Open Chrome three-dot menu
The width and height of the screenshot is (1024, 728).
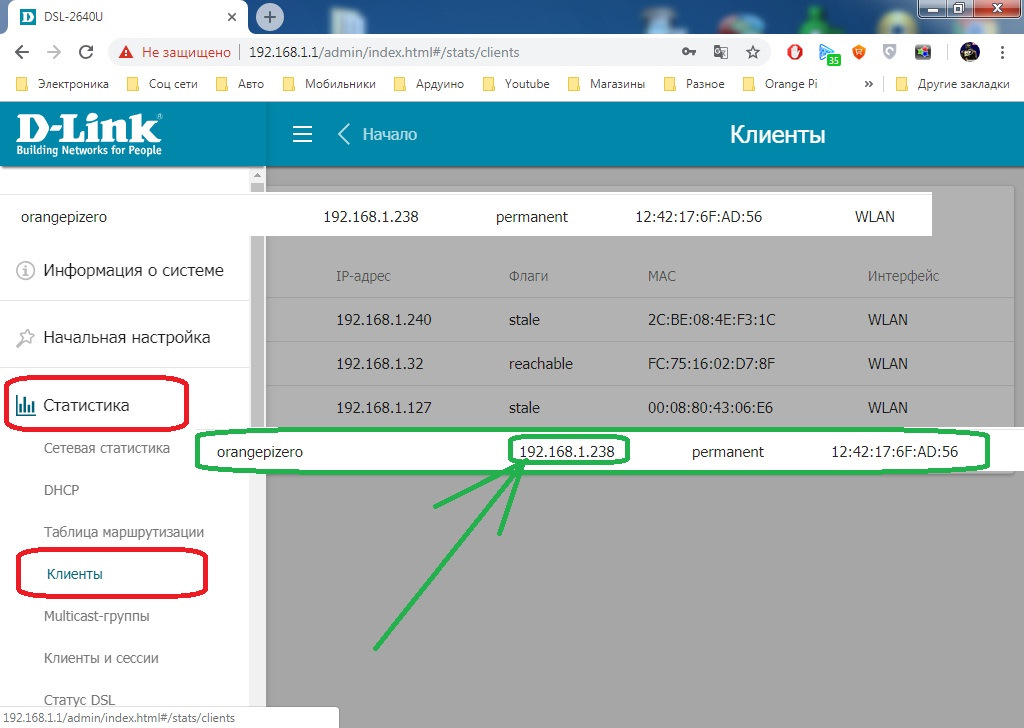click(1002, 52)
